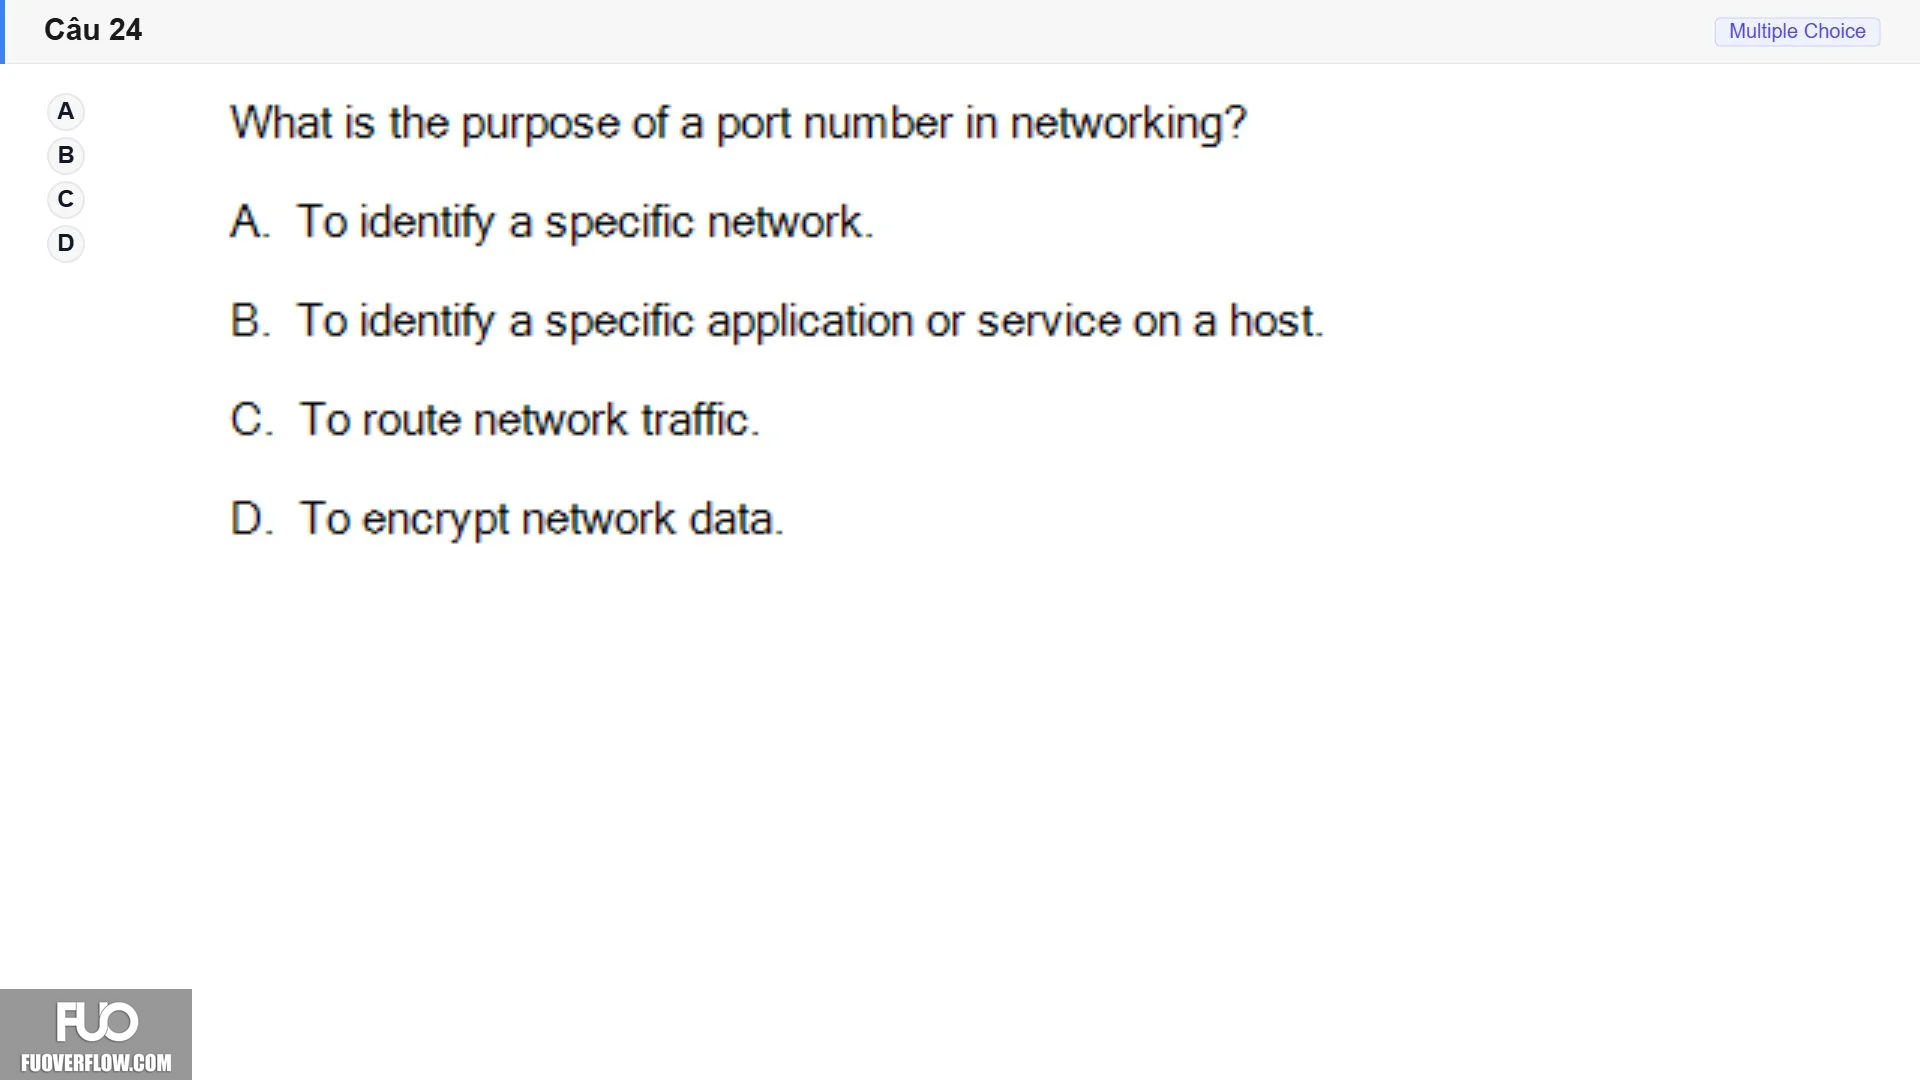The image size is (1920, 1080).
Task: Click the 'A.' prefix before 'To identify a specific network'
Action: pyautogui.click(x=250, y=222)
